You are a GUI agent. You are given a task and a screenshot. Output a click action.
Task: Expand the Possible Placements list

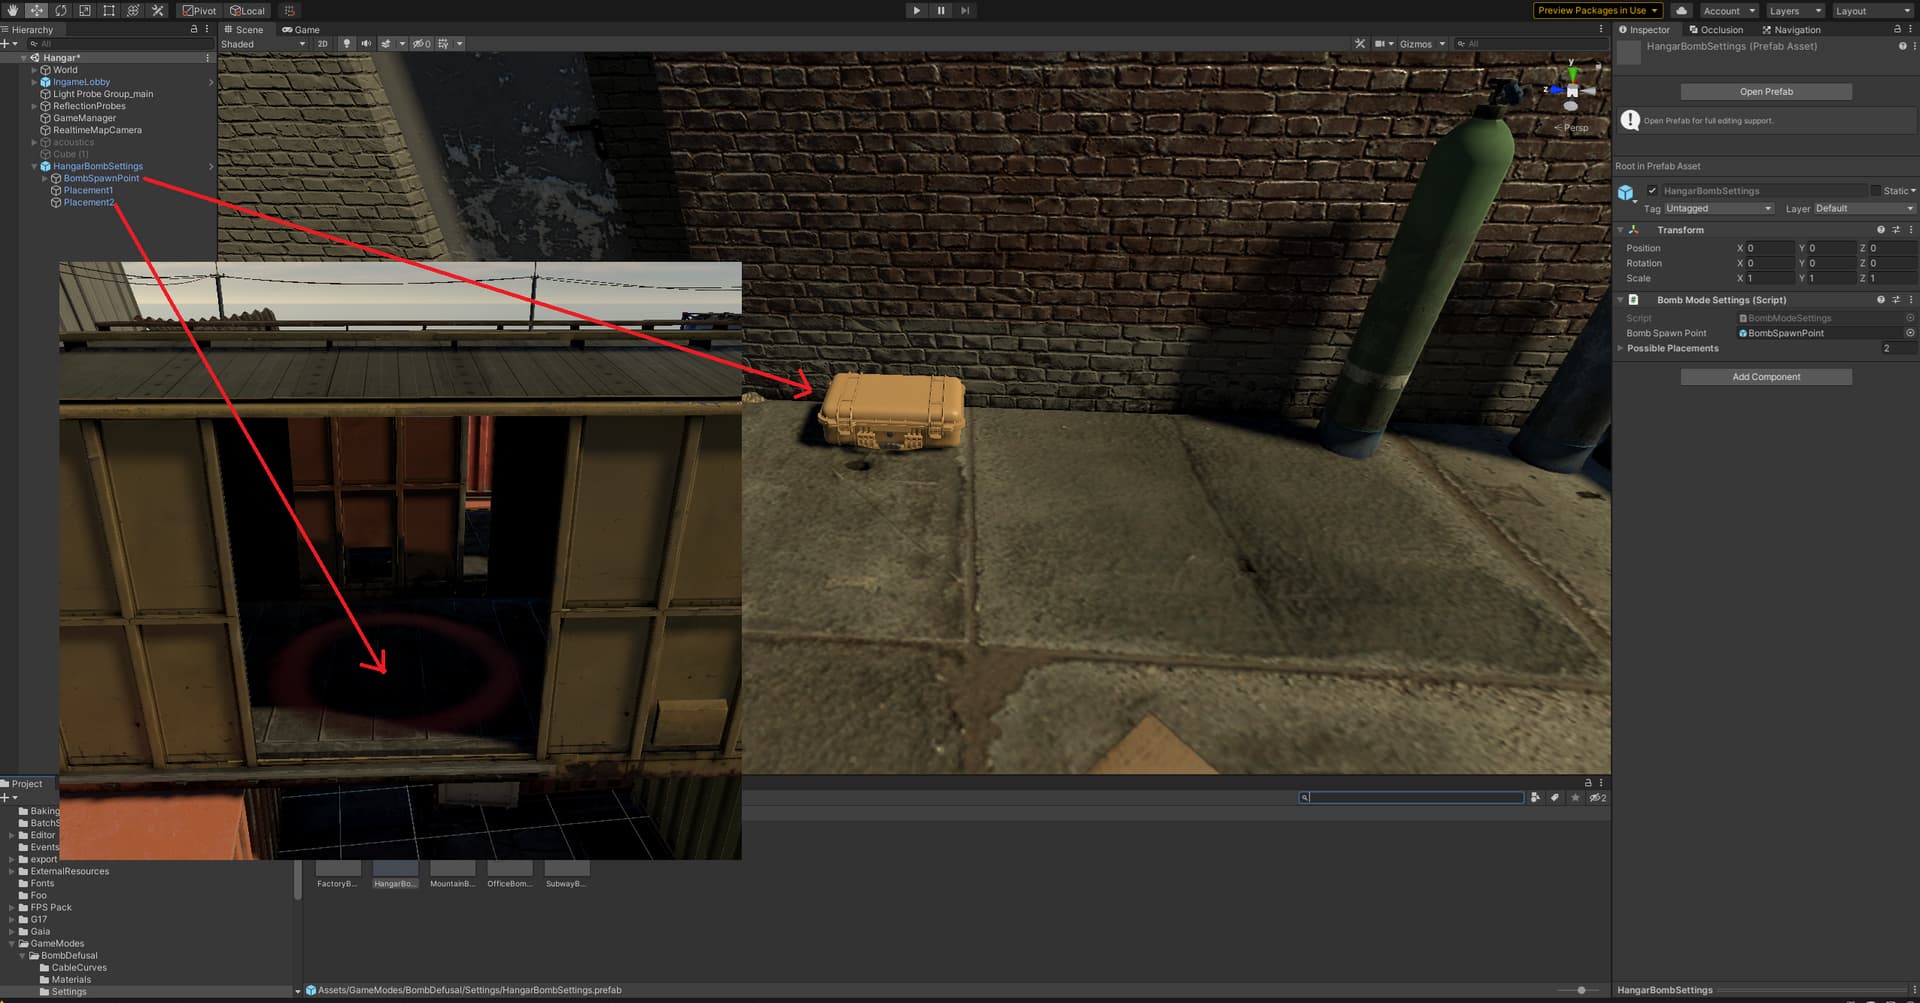tap(1622, 348)
